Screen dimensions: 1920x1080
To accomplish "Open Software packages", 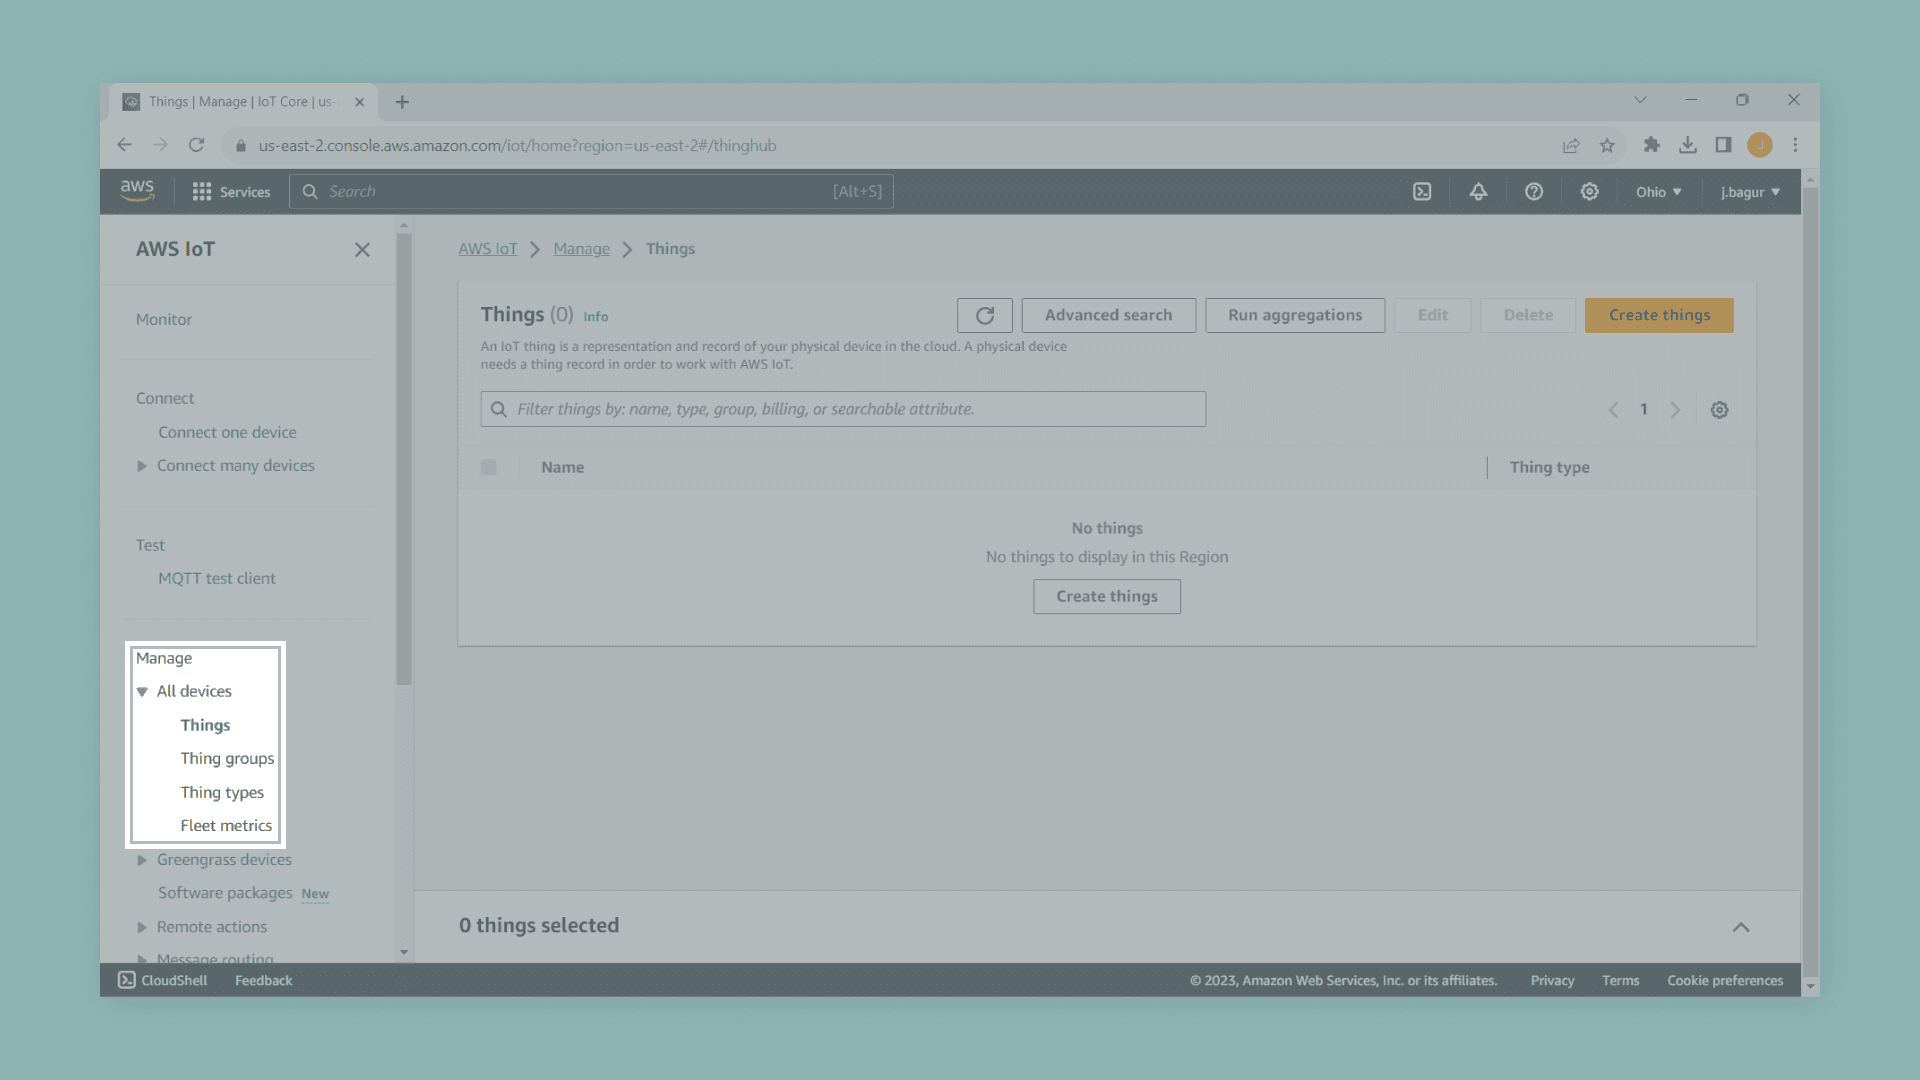I will pyautogui.click(x=225, y=893).
